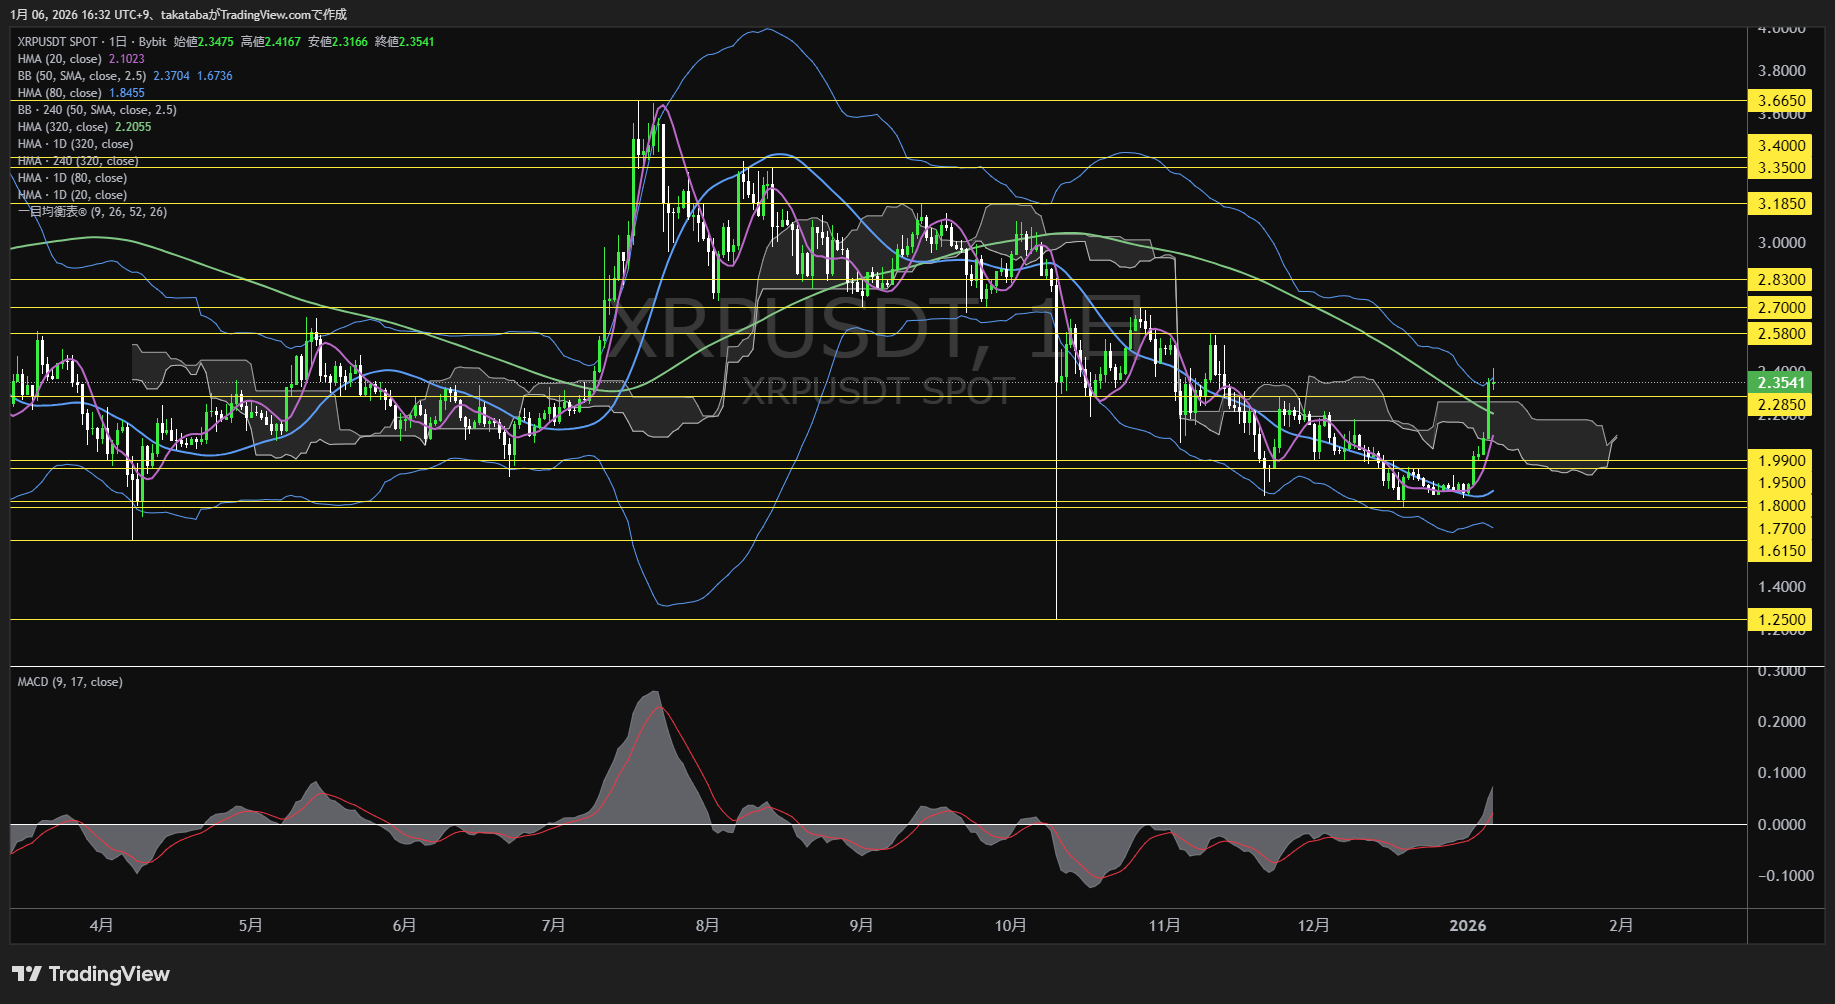Screen dimensions: 1835x1004
Task: Click the 0.0000 MACD scale value
Action: pos(1781,825)
